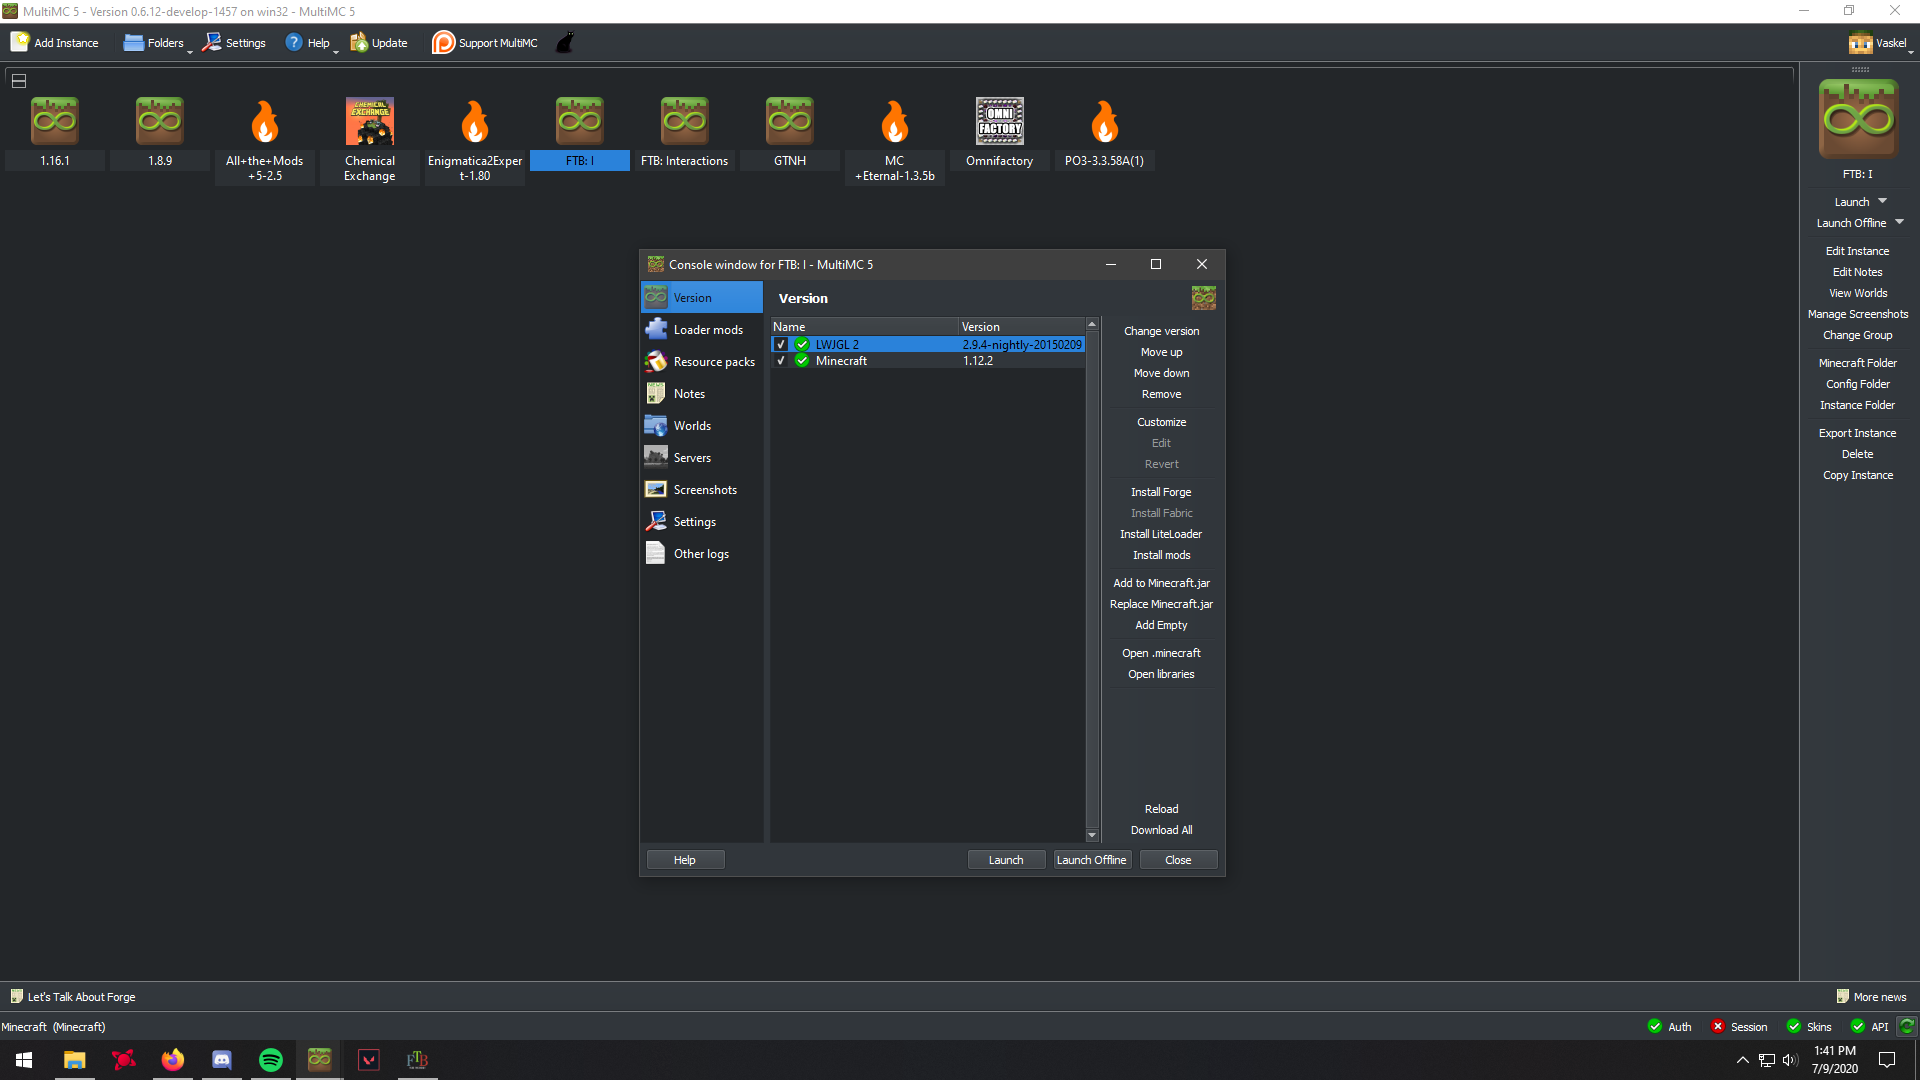Click the Add Instance toolbar icon
Viewport: 1920px width, 1080px height.
(x=18, y=42)
